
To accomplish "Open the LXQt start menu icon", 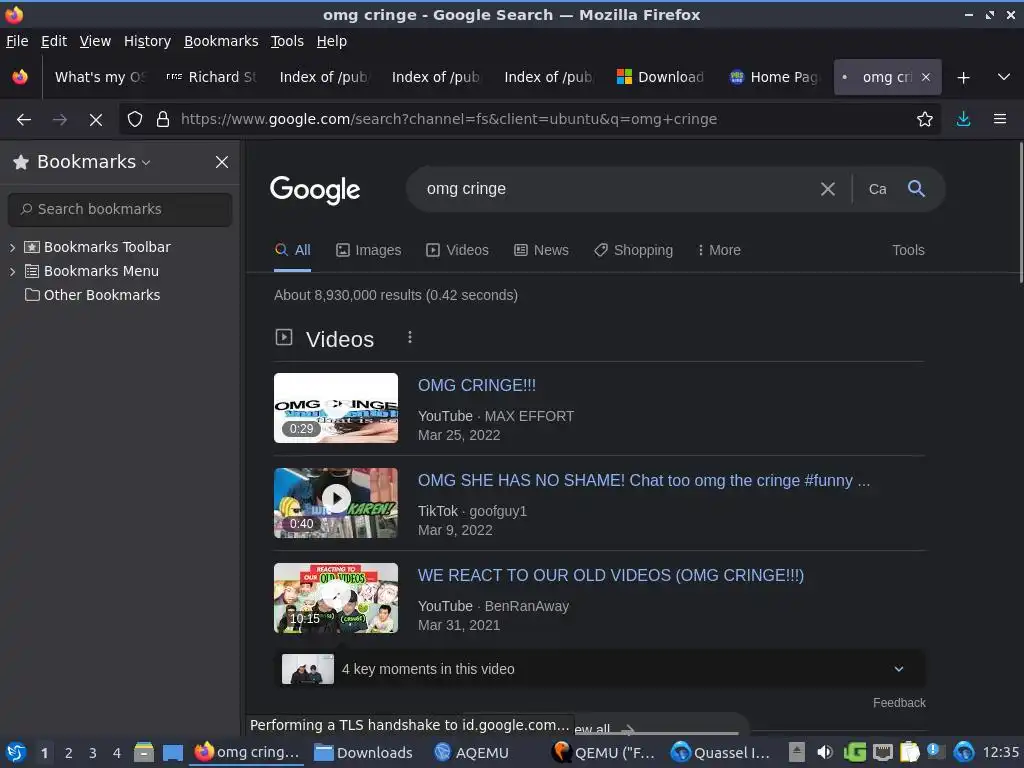I will [x=16, y=752].
